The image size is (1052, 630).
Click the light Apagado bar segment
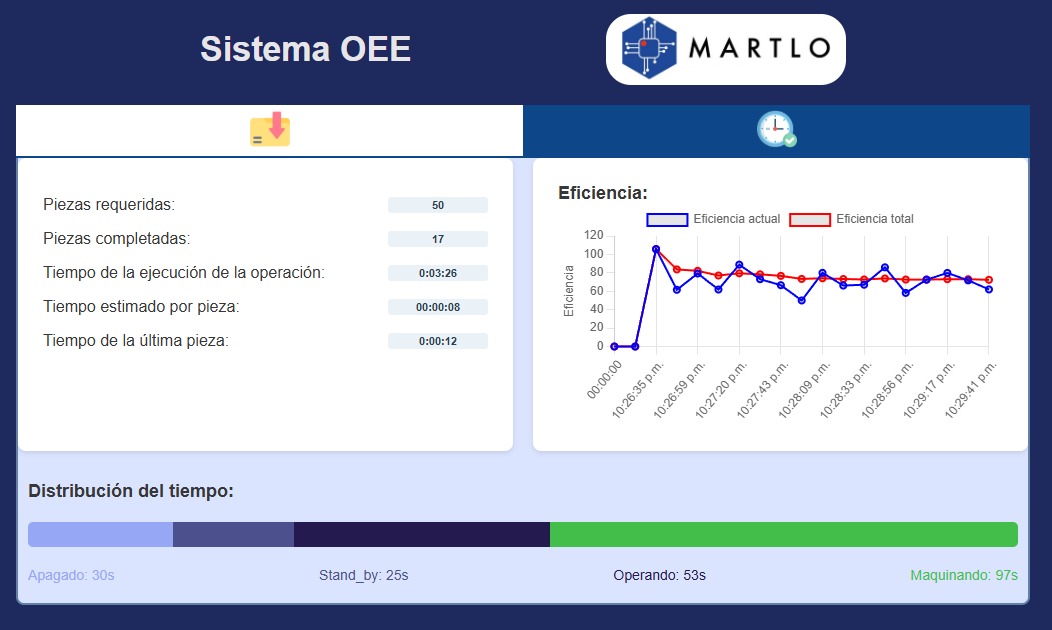click(x=100, y=534)
